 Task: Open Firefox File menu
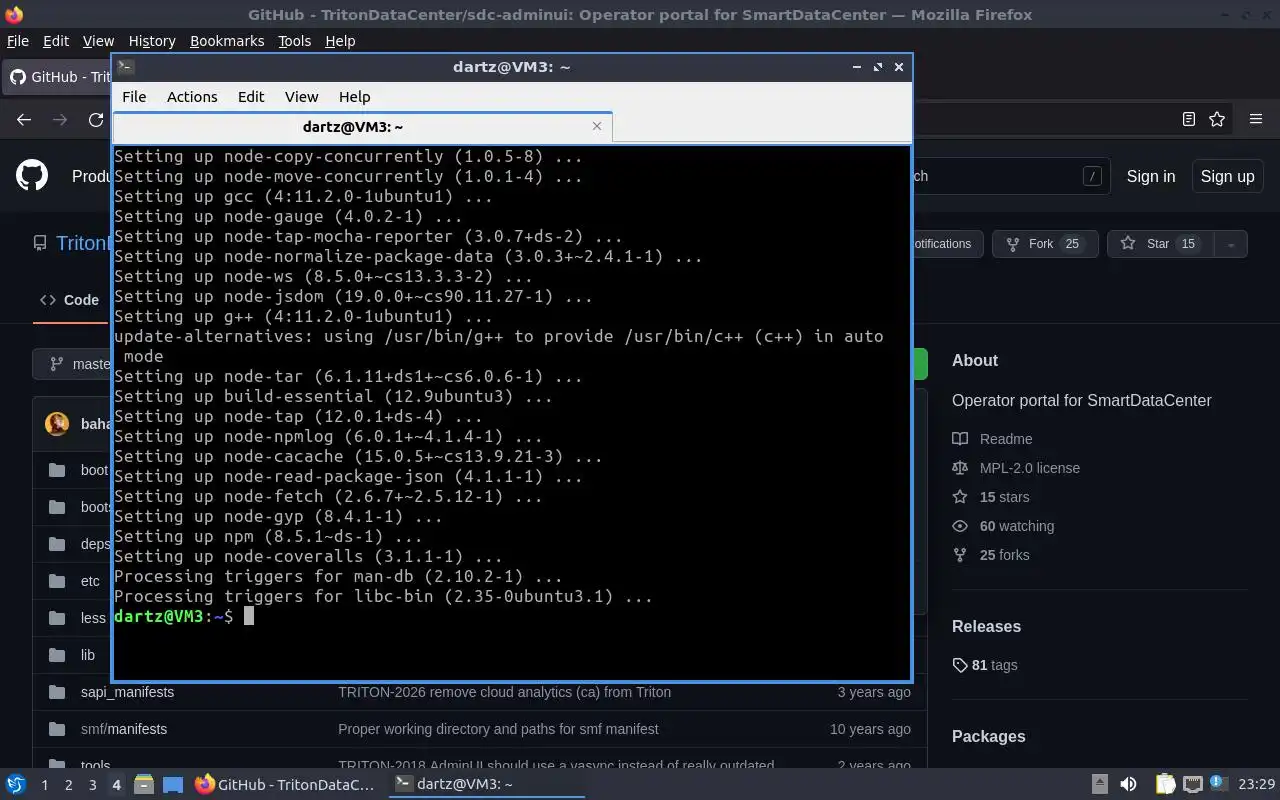click(x=18, y=41)
